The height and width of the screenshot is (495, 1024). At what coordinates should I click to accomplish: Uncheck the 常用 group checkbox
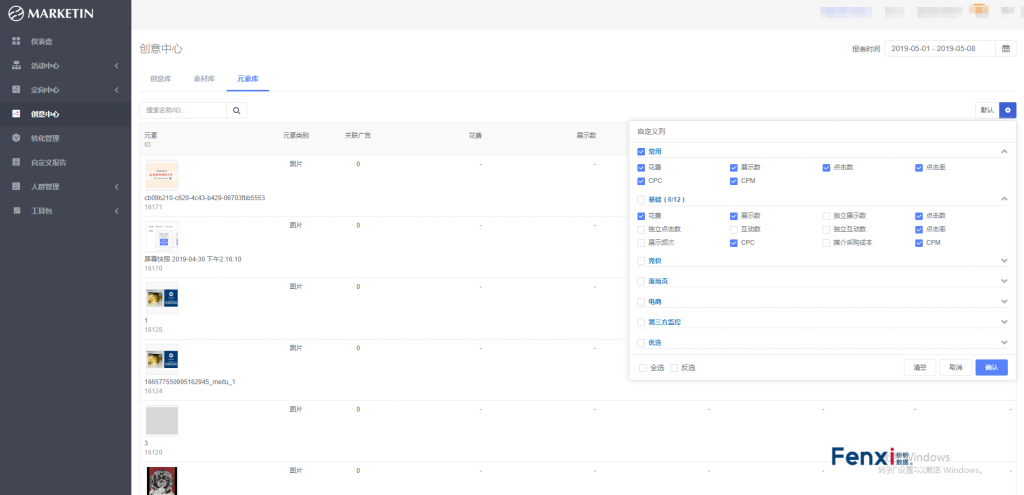click(641, 152)
